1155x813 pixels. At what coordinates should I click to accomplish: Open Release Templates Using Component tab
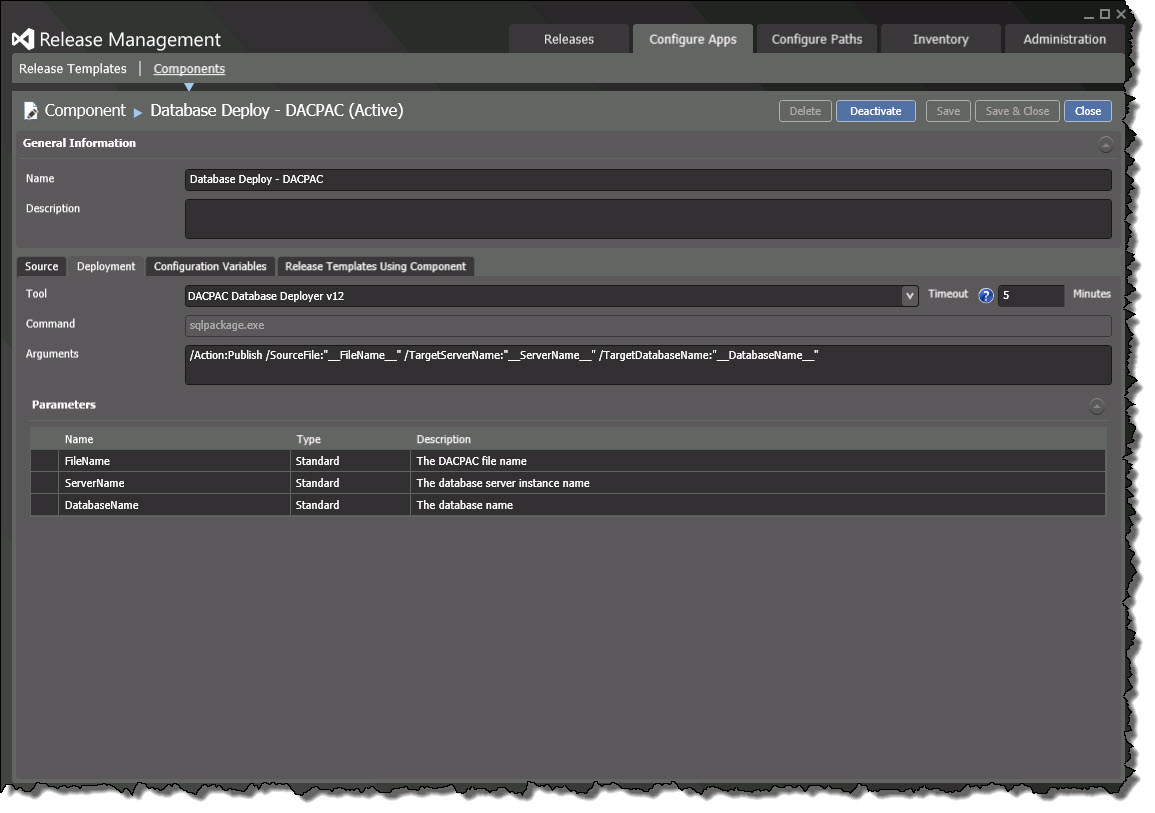pyautogui.click(x=375, y=267)
